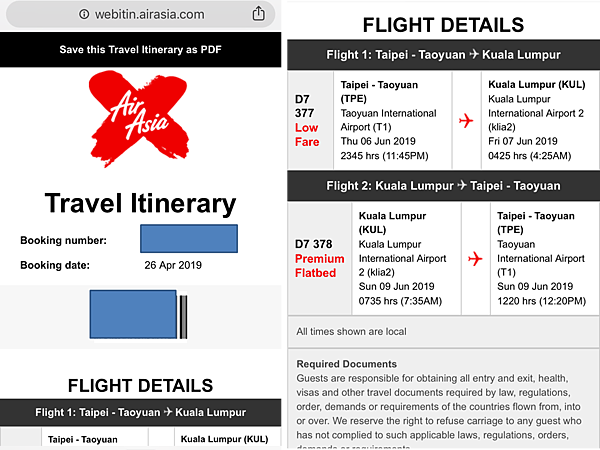Click the red plane icon for Flight 1
Viewport: 600px width, 450px height.
[465, 121]
